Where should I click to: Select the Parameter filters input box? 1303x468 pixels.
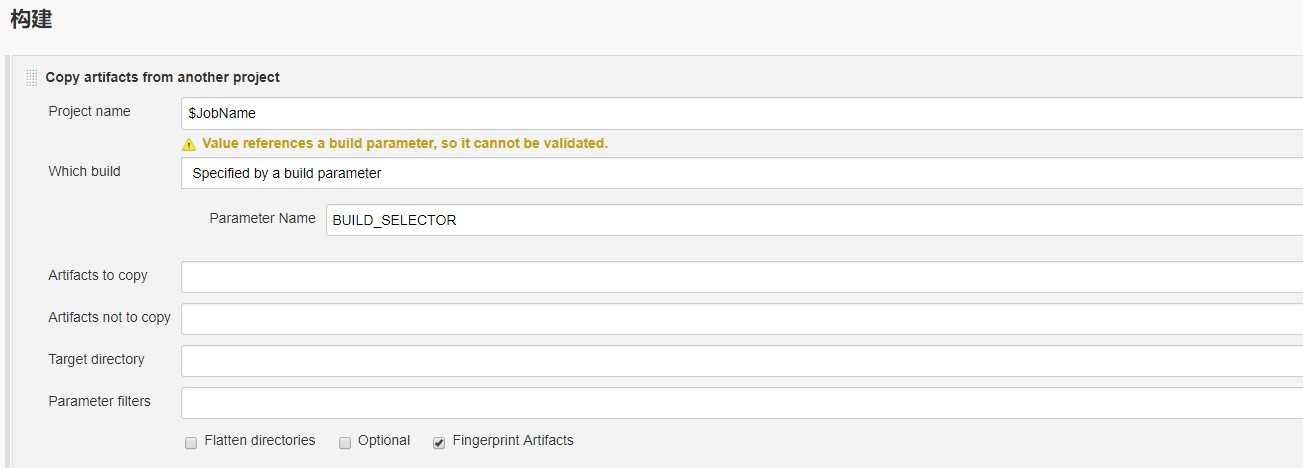click(x=742, y=403)
